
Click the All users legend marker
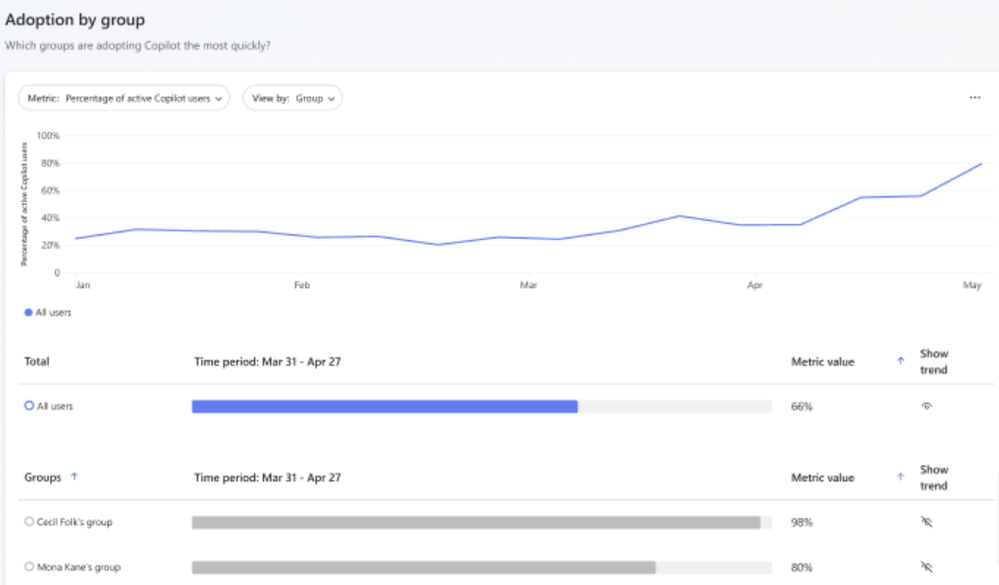coord(26,313)
